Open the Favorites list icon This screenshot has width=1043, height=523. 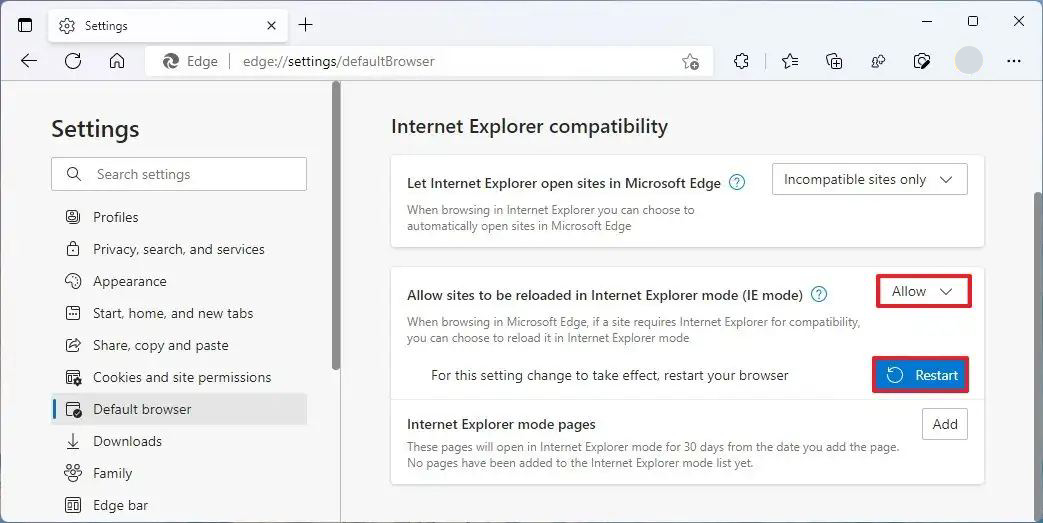[x=790, y=61]
